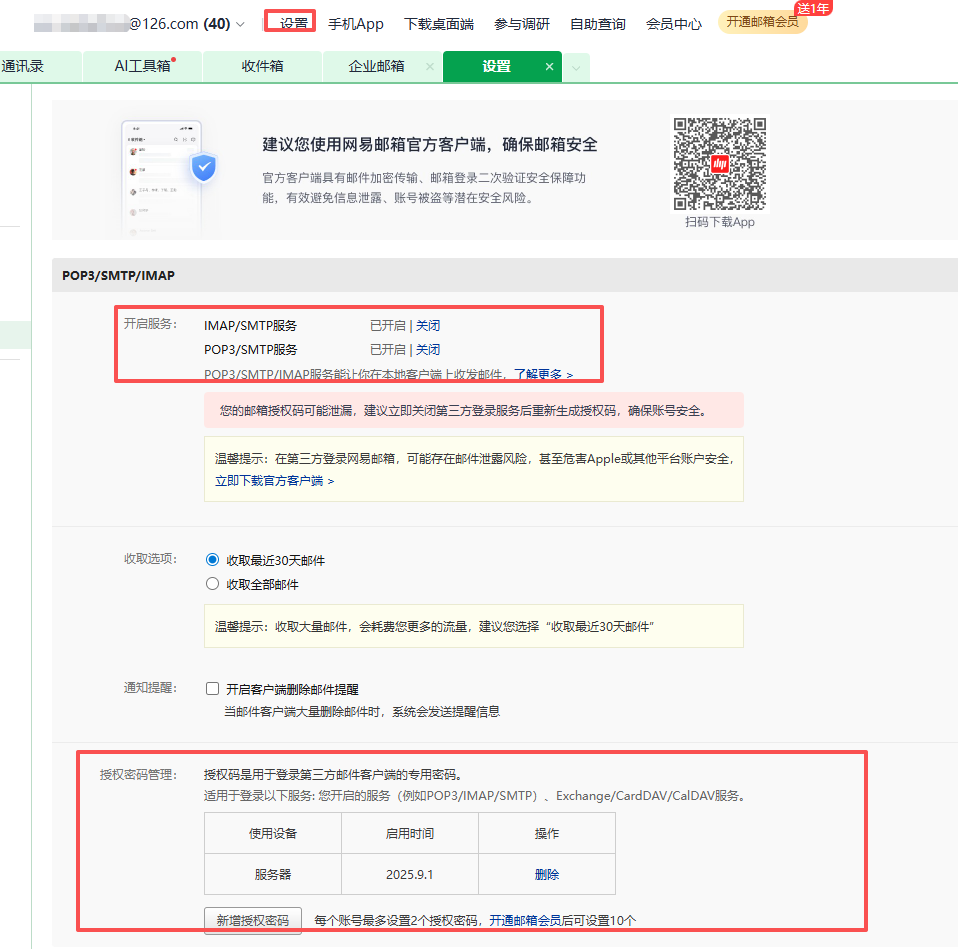Click the IMAP/SMTP服务 label

click(250, 326)
